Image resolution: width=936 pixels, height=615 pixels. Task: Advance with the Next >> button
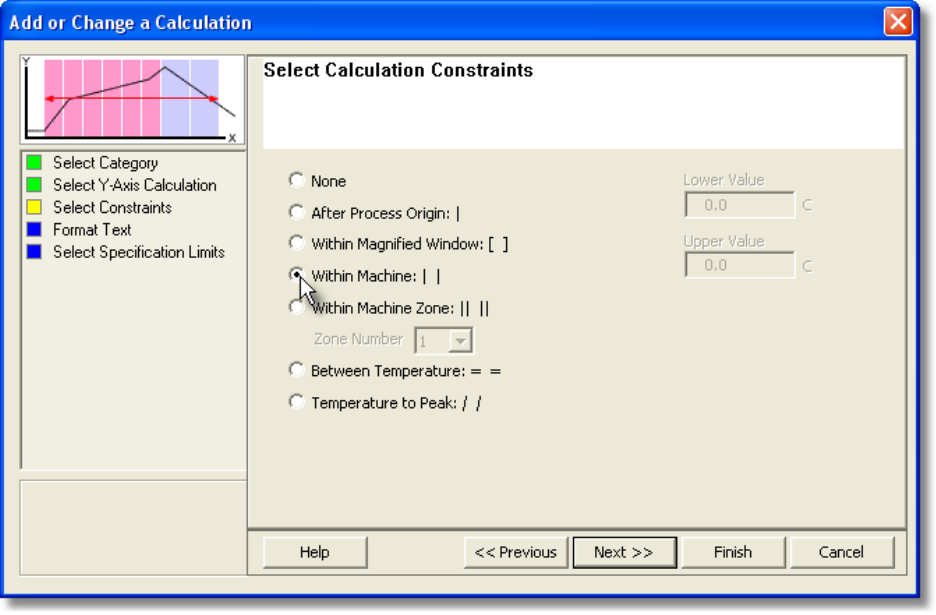[x=624, y=552]
